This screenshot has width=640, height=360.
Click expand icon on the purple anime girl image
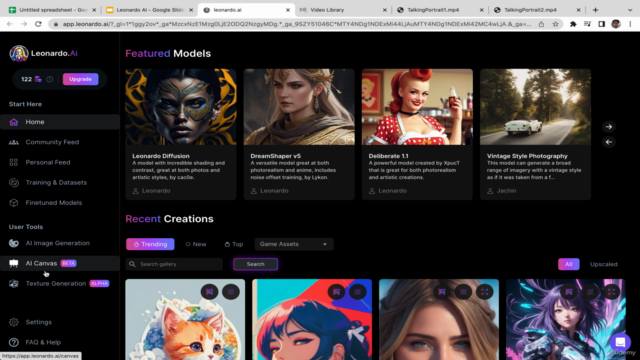click(611, 292)
